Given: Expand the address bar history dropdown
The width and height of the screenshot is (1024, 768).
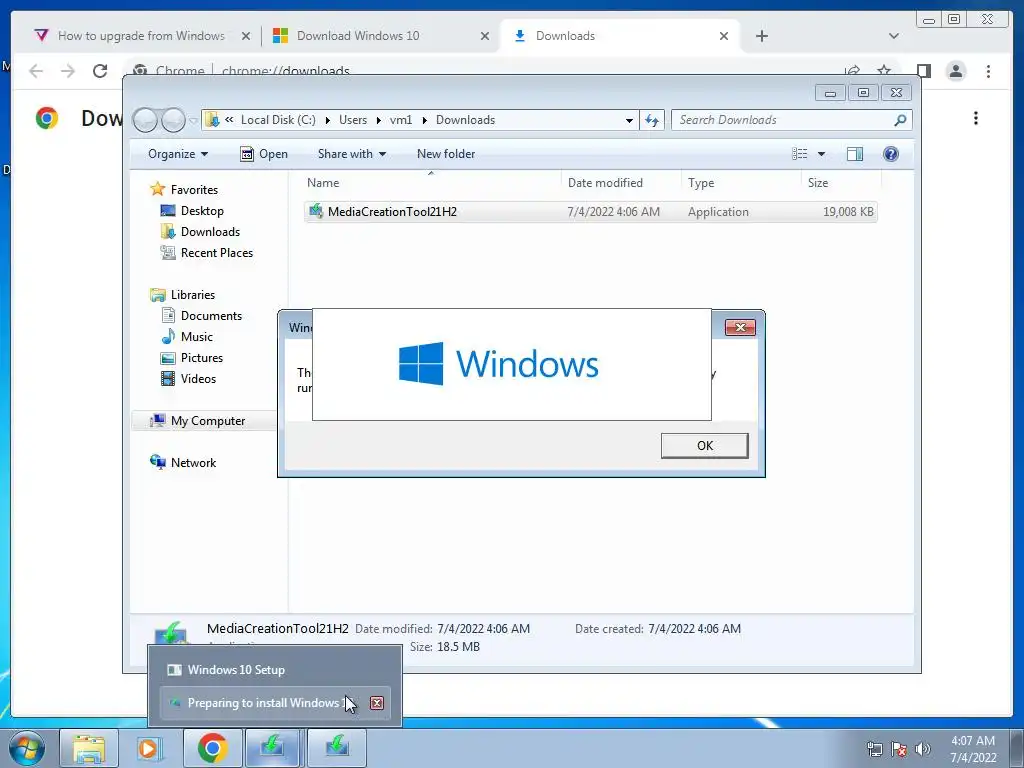Looking at the screenshot, I should click(x=629, y=120).
